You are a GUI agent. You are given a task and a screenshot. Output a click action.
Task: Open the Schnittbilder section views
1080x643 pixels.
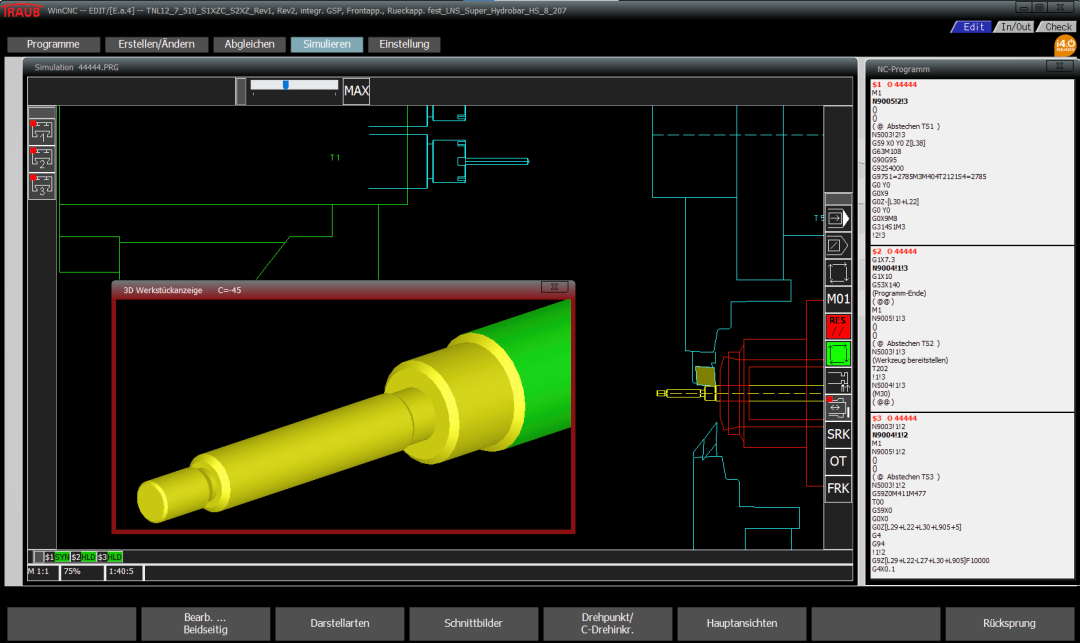(474, 623)
